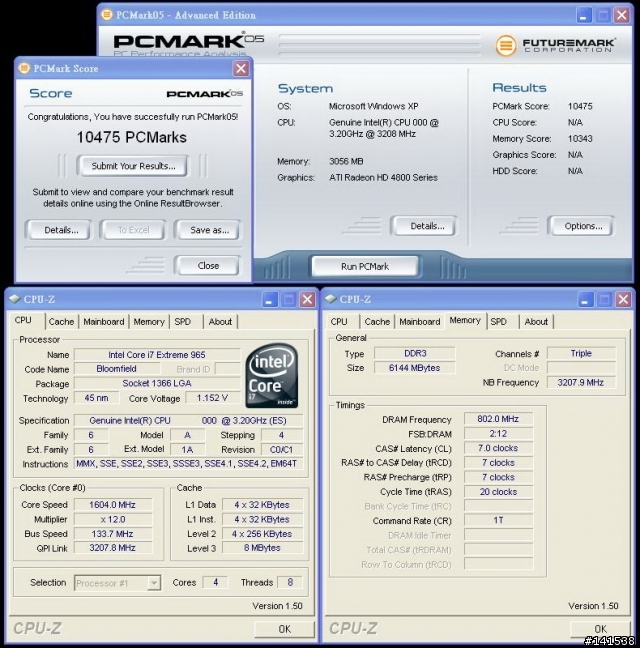The width and height of the screenshot is (640, 649).
Task: Click PCMark Score dialog title icon
Action: point(24,68)
